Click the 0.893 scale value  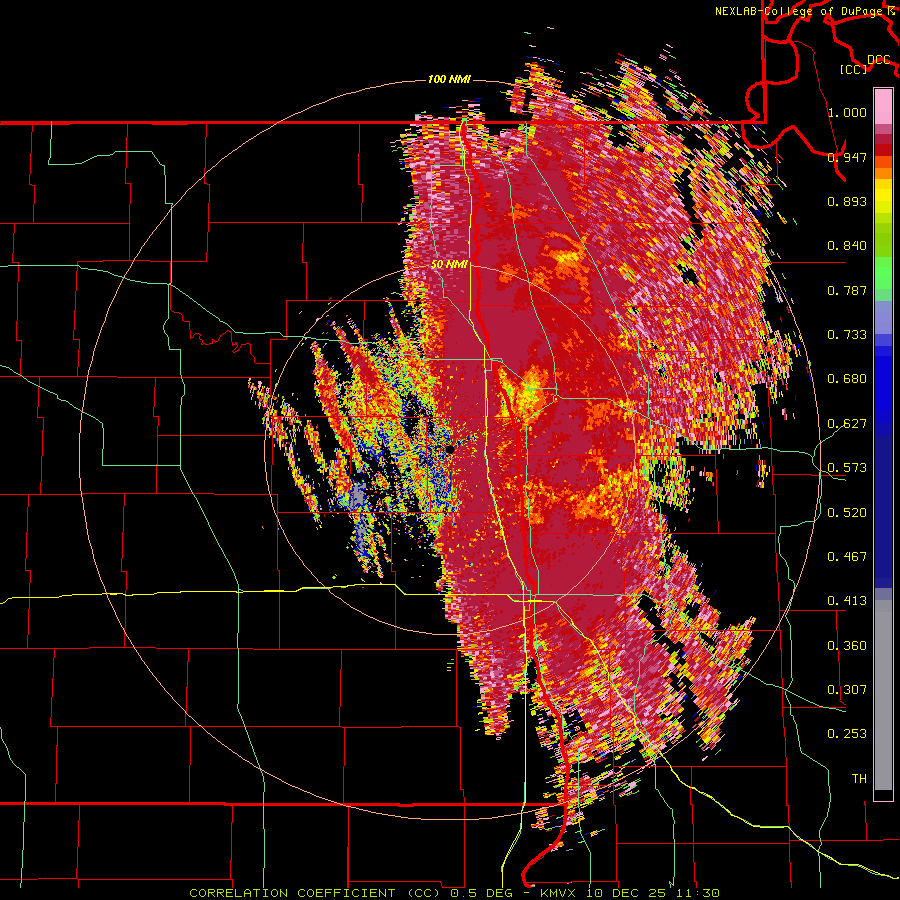[847, 201]
